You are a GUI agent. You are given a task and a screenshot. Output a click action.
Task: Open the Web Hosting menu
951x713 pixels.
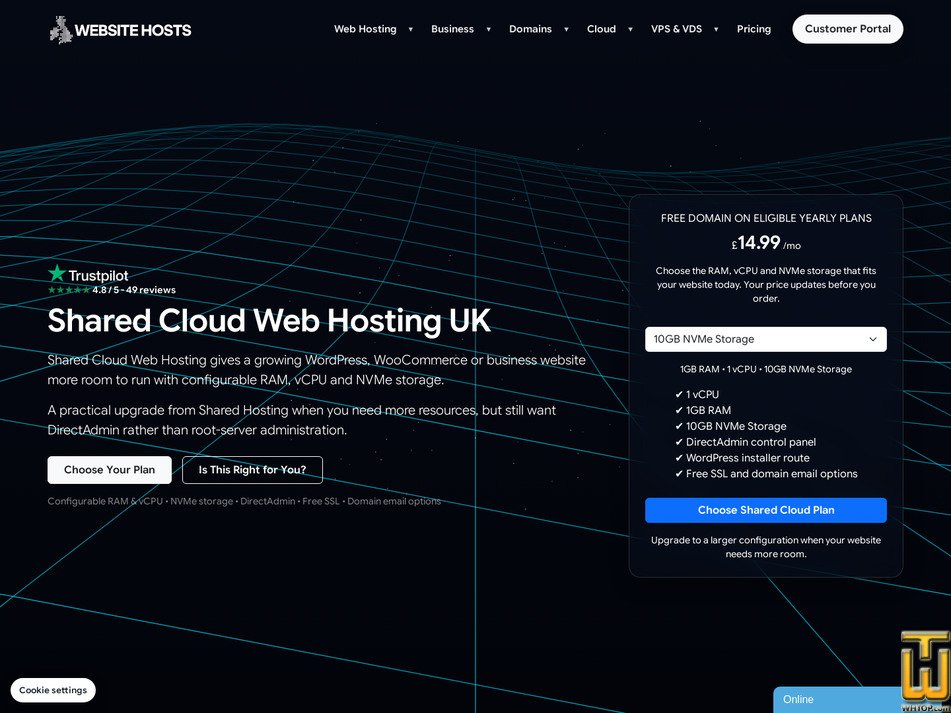tap(365, 29)
